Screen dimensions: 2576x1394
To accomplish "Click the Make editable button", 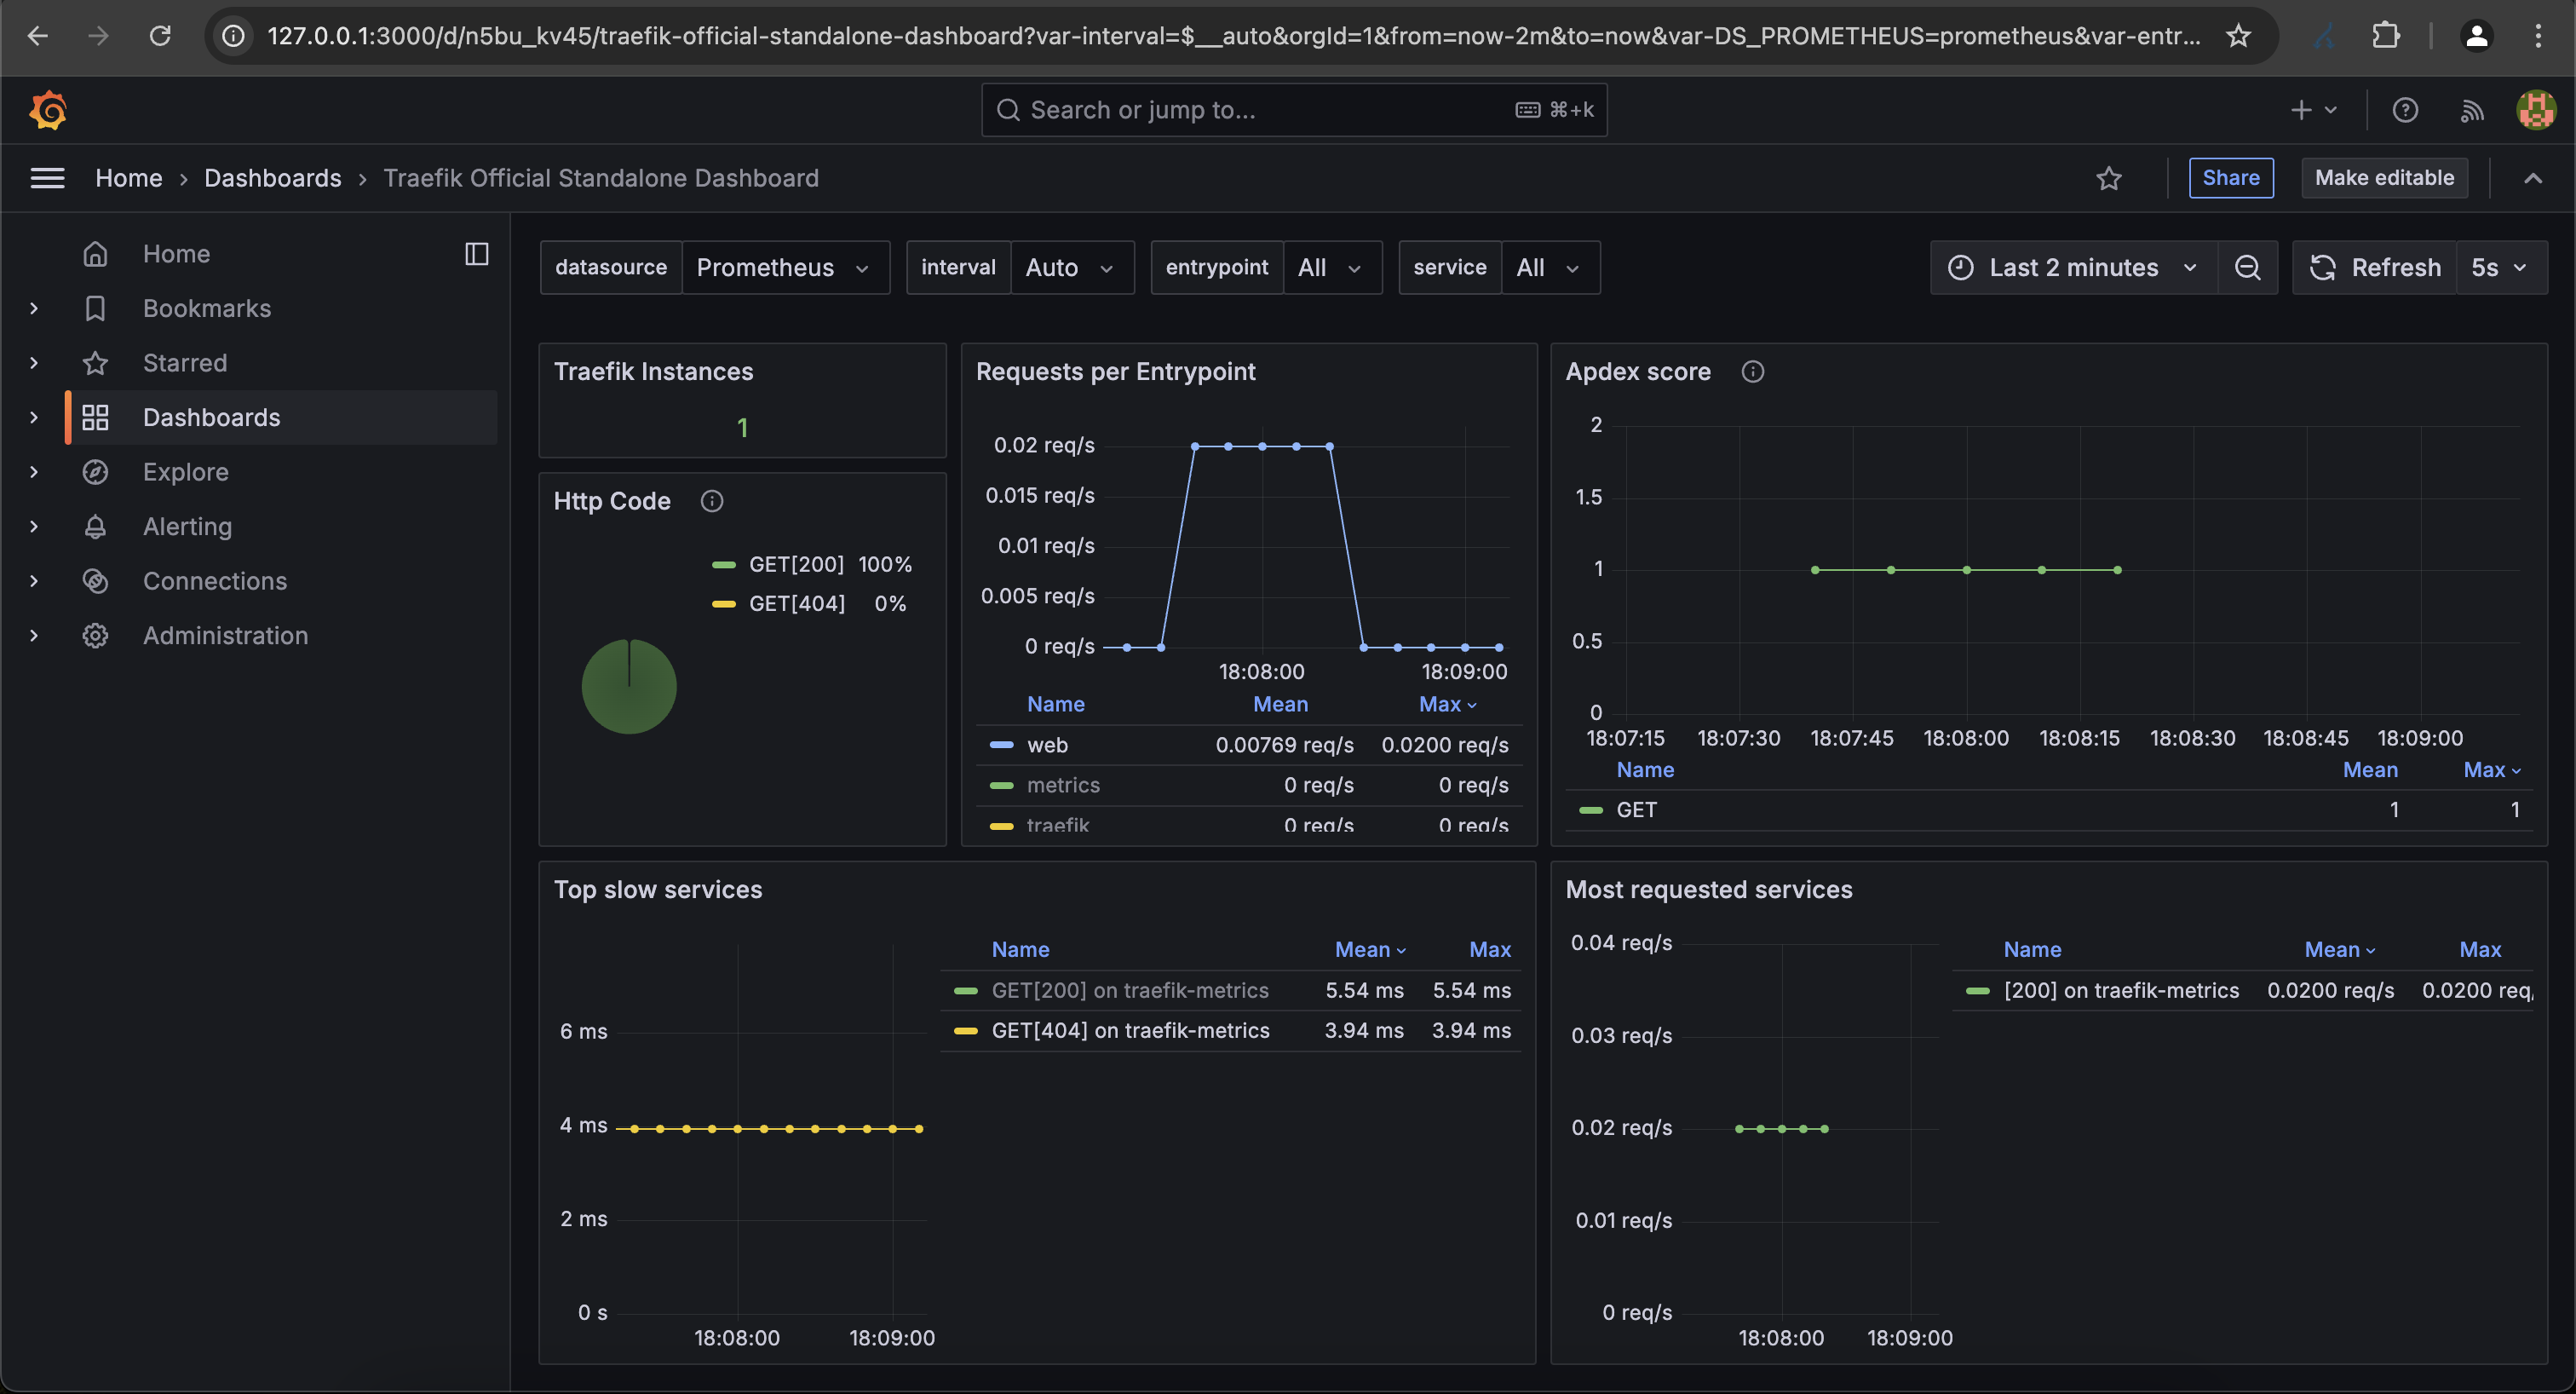I will [x=2384, y=177].
